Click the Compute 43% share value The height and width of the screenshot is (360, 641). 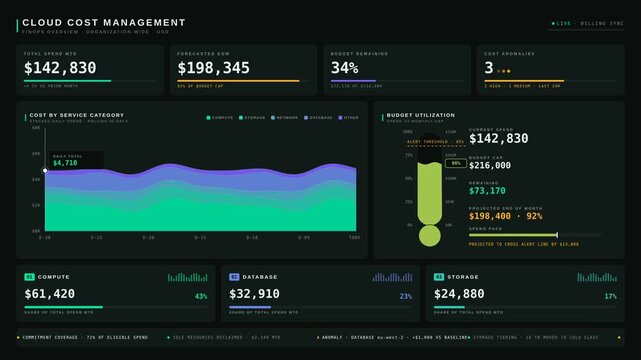(x=201, y=296)
